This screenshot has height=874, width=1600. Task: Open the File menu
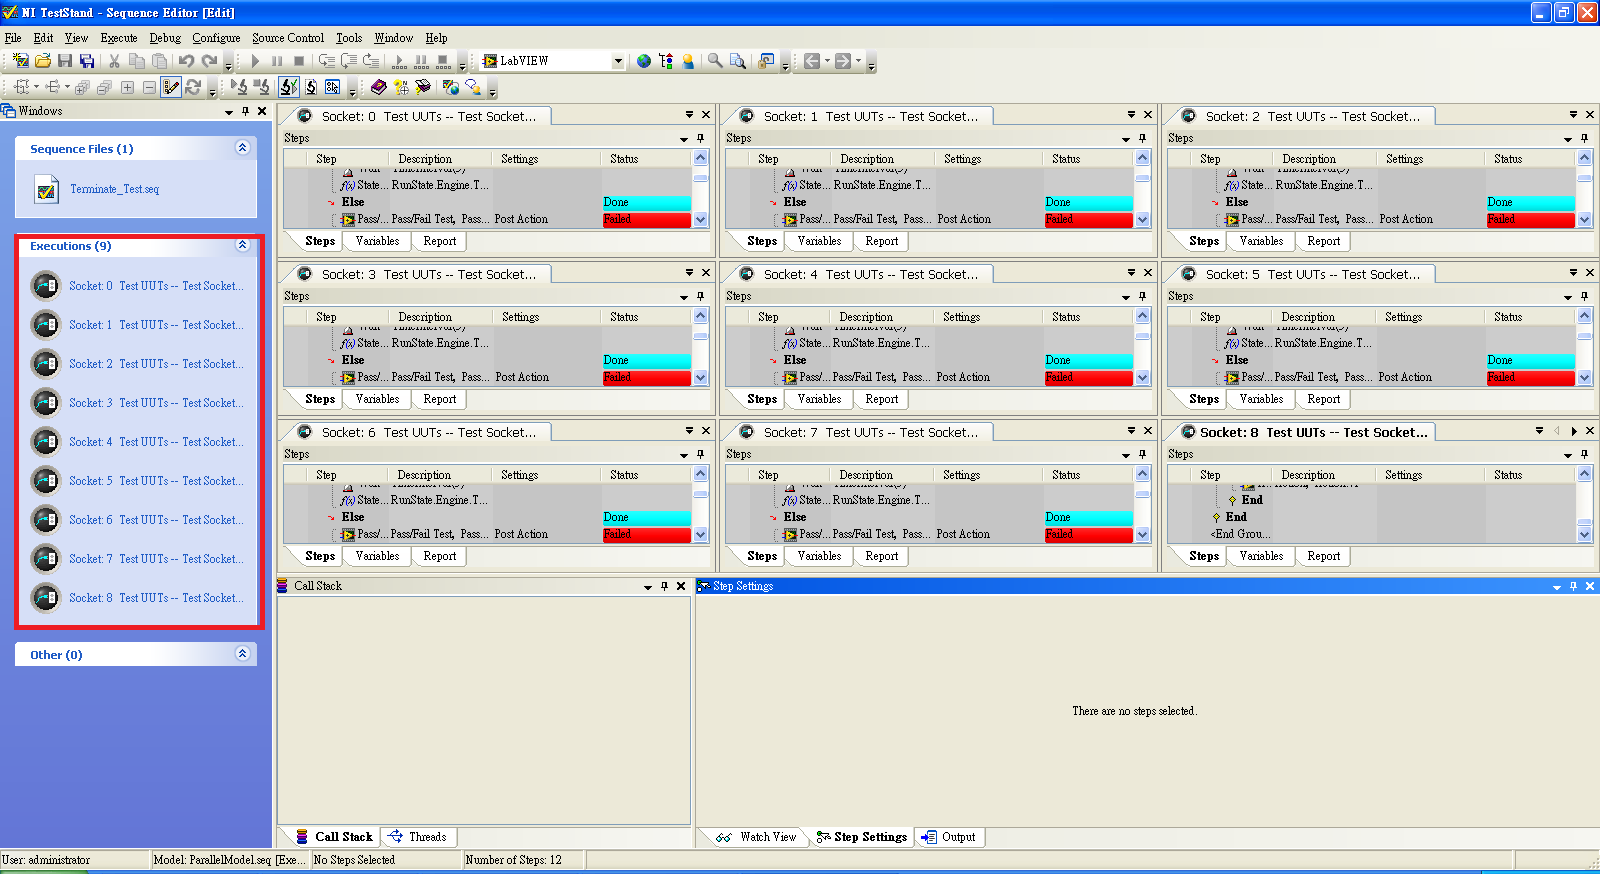pyautogui.click(x=13, y=38)
